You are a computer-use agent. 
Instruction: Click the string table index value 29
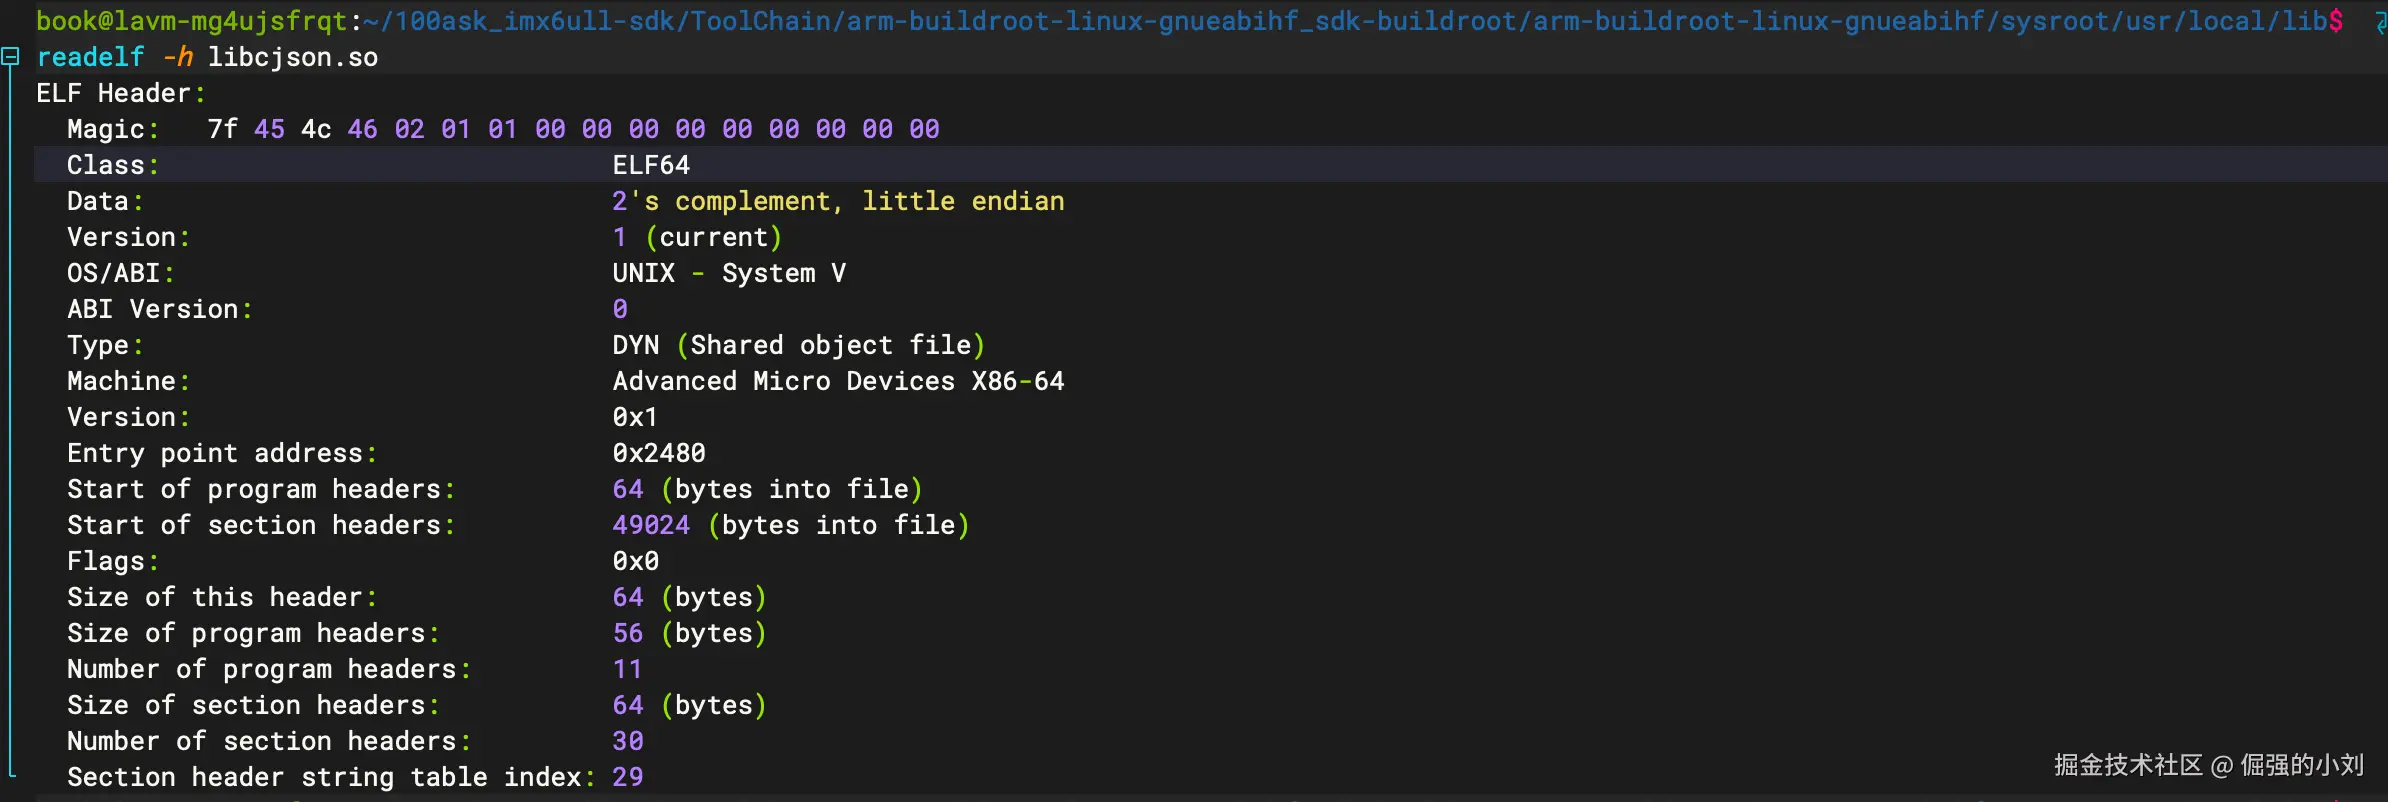point(627,777)
